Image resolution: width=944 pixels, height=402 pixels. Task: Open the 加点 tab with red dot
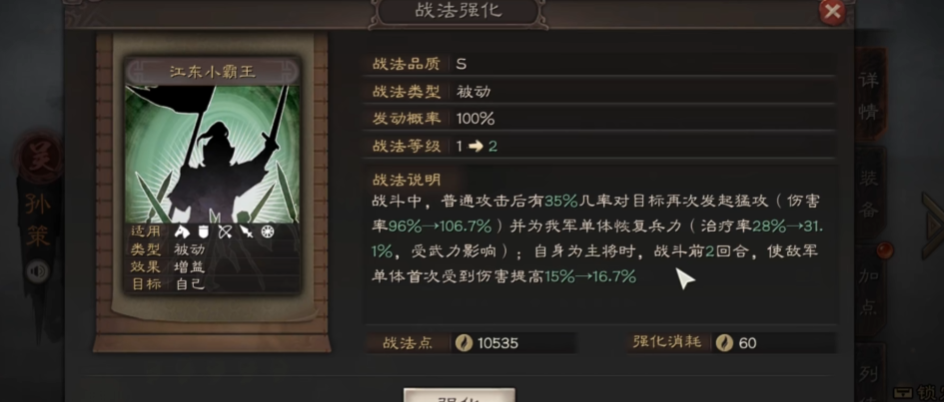(x=869, y=291)
